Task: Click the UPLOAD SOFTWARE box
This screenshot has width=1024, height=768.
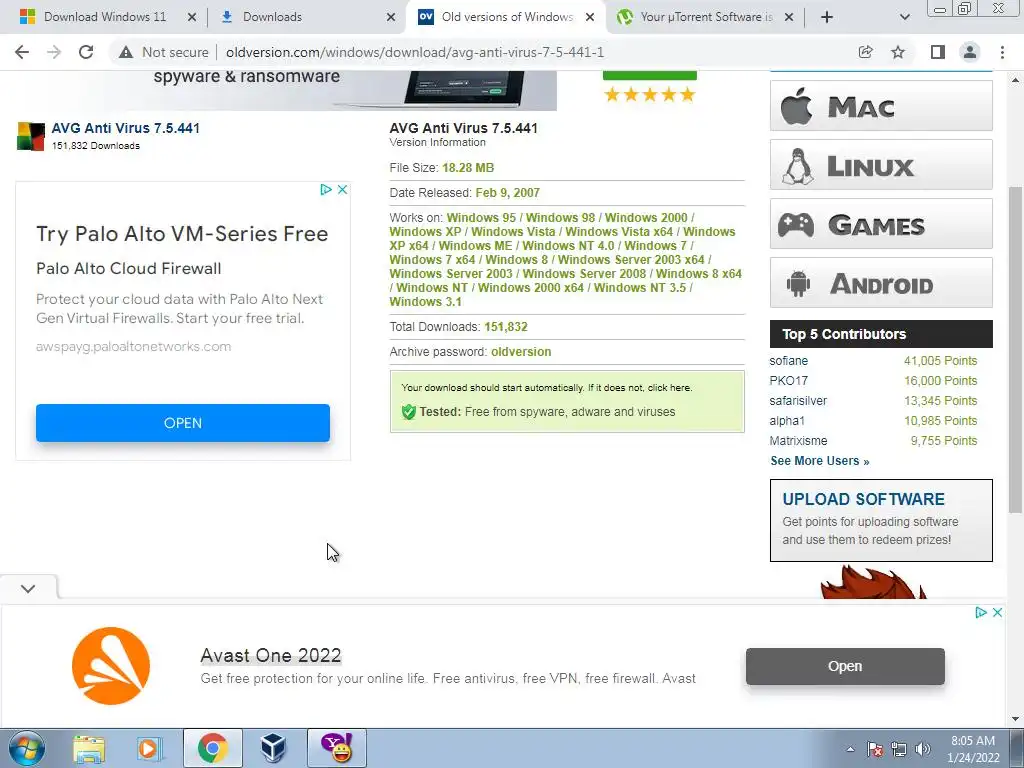Action: click(881, 520)
